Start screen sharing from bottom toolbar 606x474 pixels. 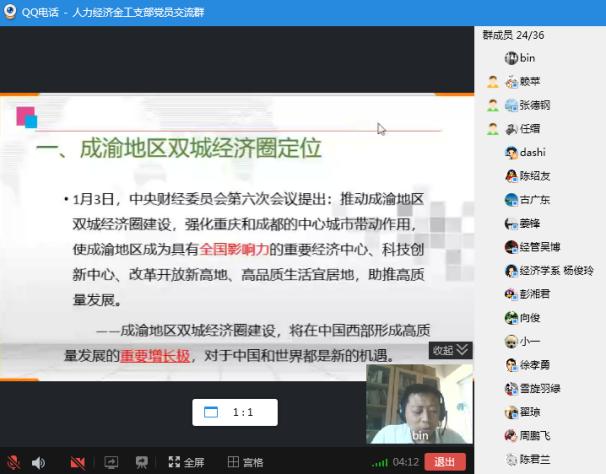[x=111, y=462]
